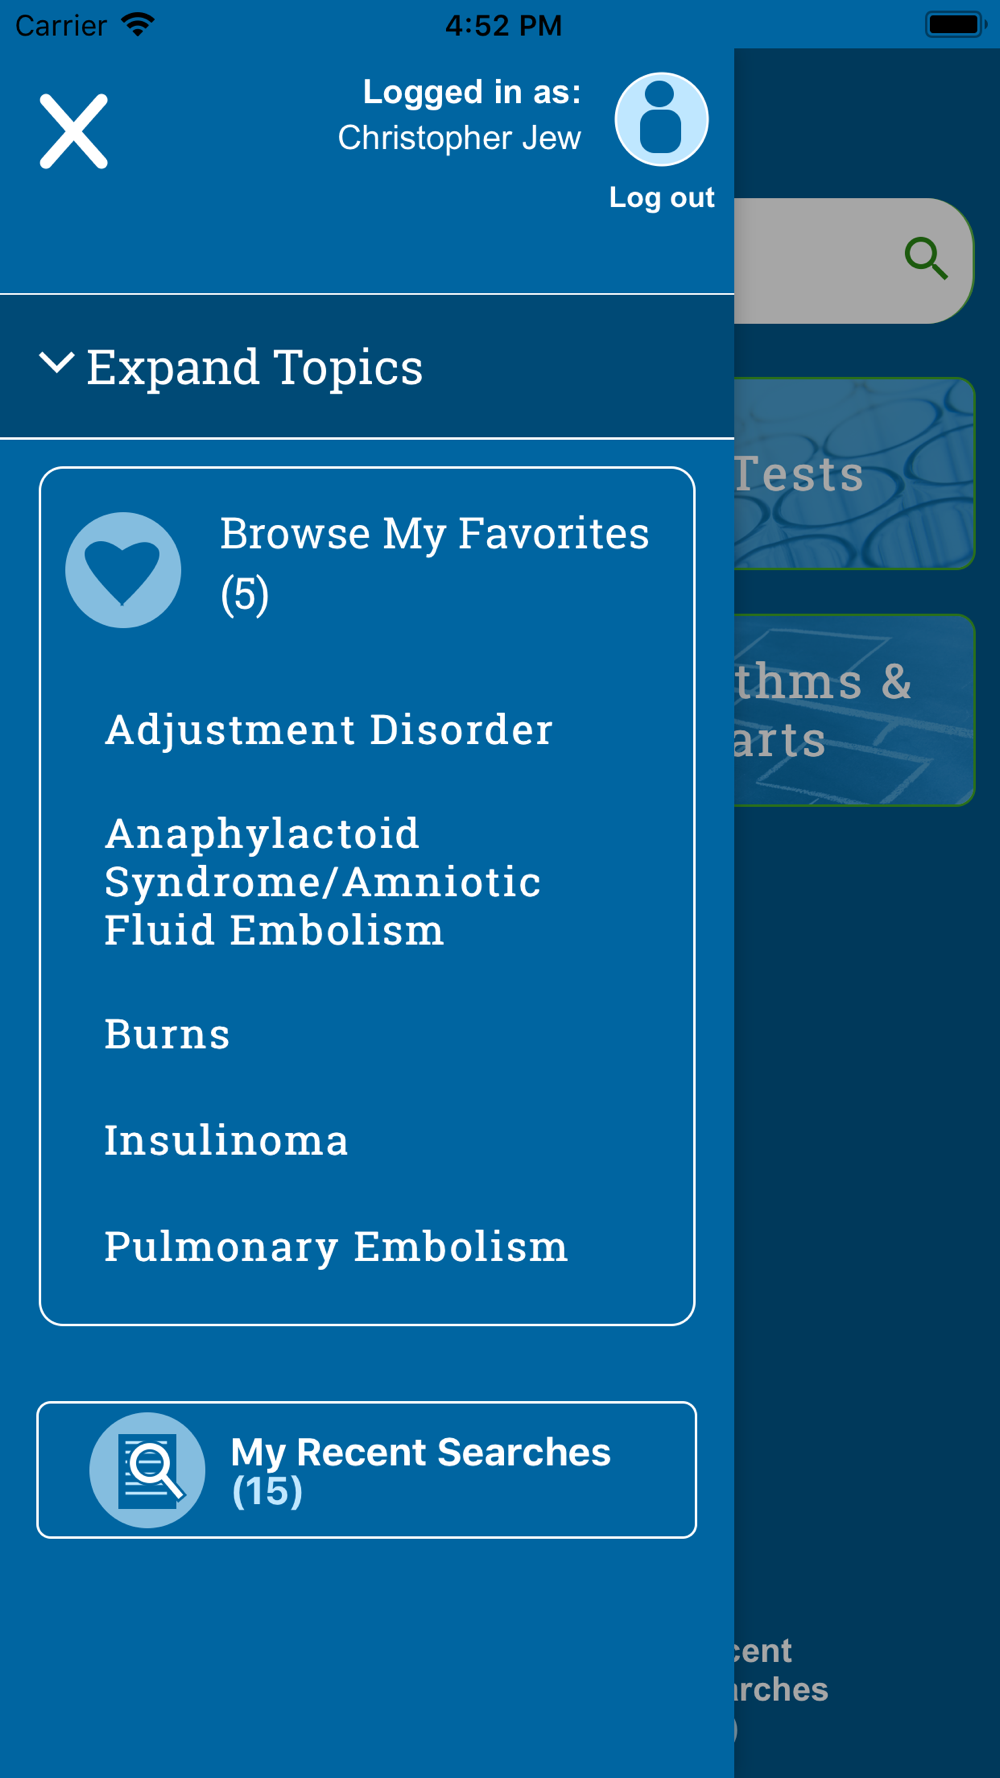Tap the heart favorites icon
The height and width of the screenshot is (1778, 1000).
(x=123, y=570)
